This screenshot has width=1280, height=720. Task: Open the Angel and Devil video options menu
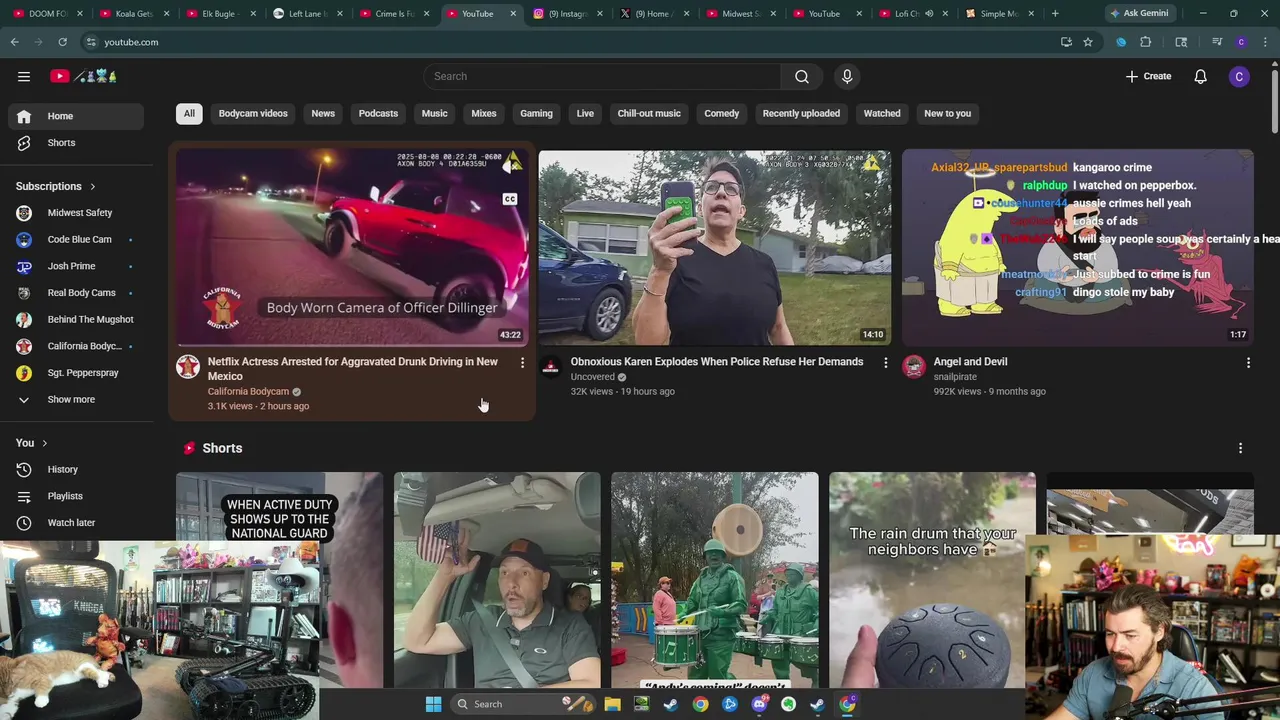tap(1248, 362)
